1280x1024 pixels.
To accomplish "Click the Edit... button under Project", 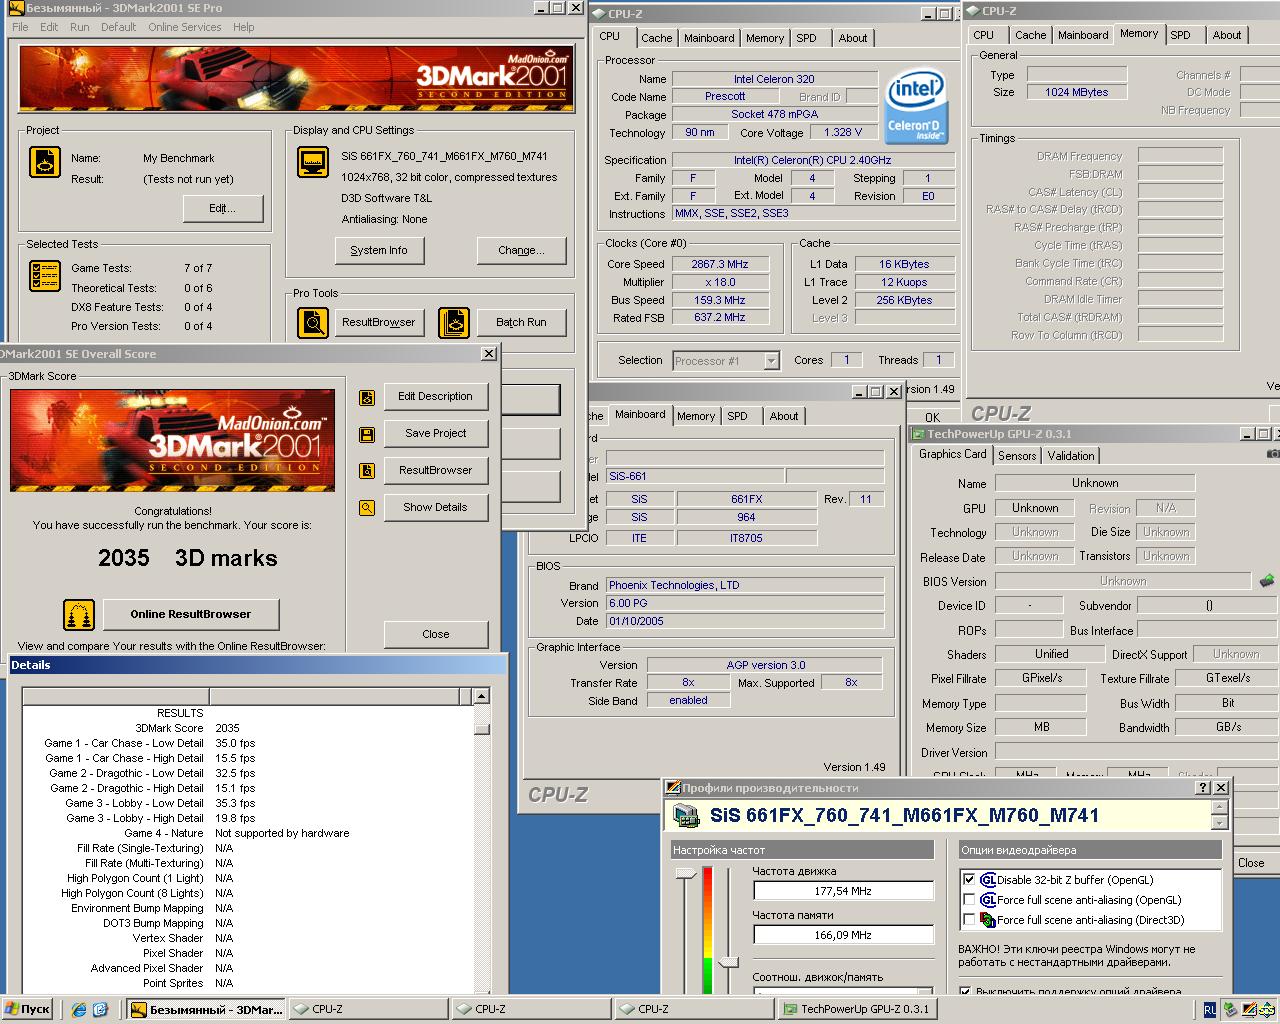I will 223,208.
